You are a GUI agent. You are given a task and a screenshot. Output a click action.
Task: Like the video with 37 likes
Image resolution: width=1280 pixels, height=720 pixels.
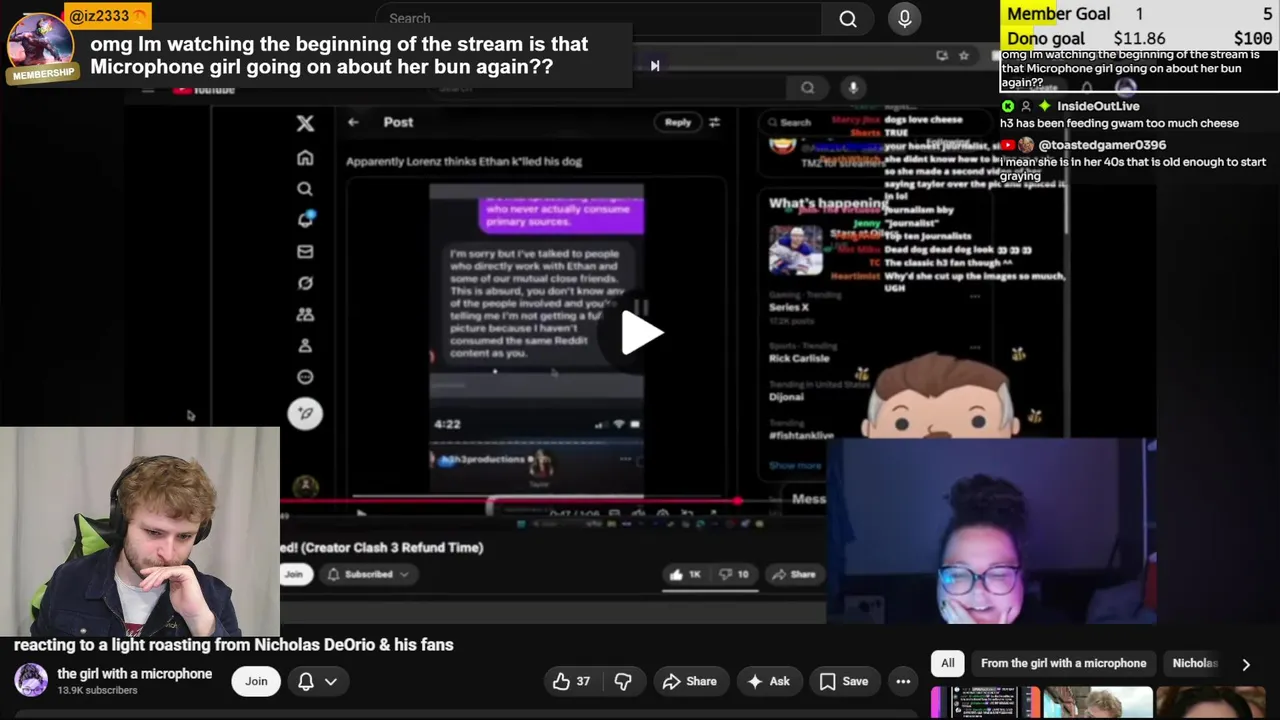(571, 681)
